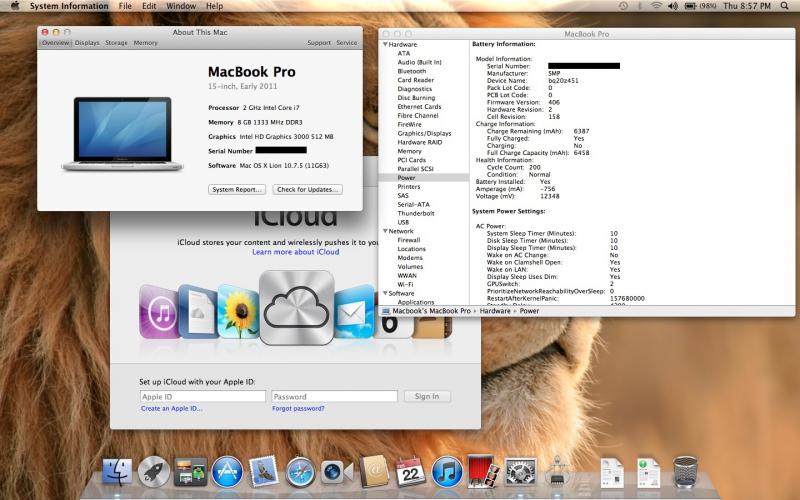Select Memory in the hardware tree
800x500 pixels.
point(409,151)
